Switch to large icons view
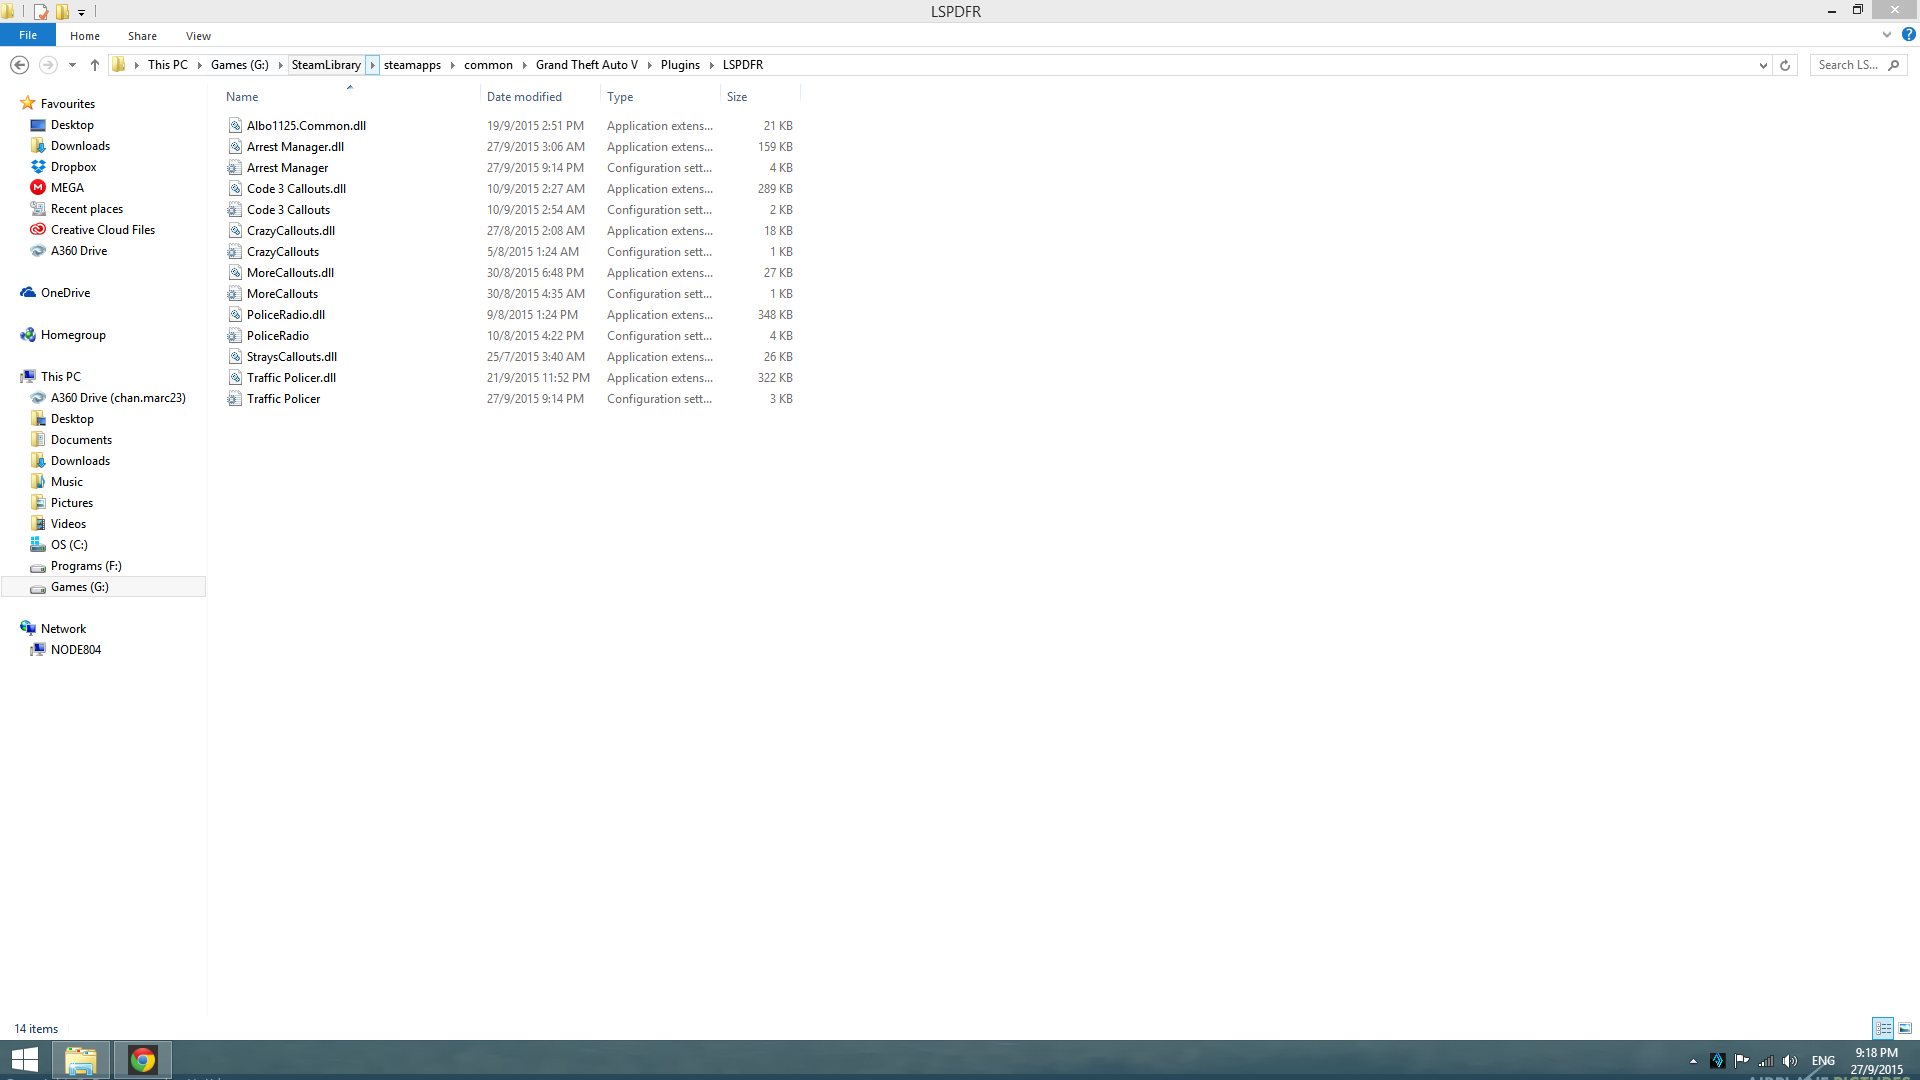1920x1080 pixels. pyautogui.click(x=1905, y=1028)
